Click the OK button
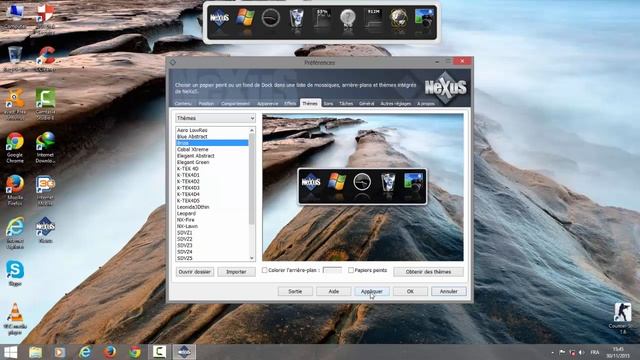This screenshot has width=640, height=360. click(410, 291)
